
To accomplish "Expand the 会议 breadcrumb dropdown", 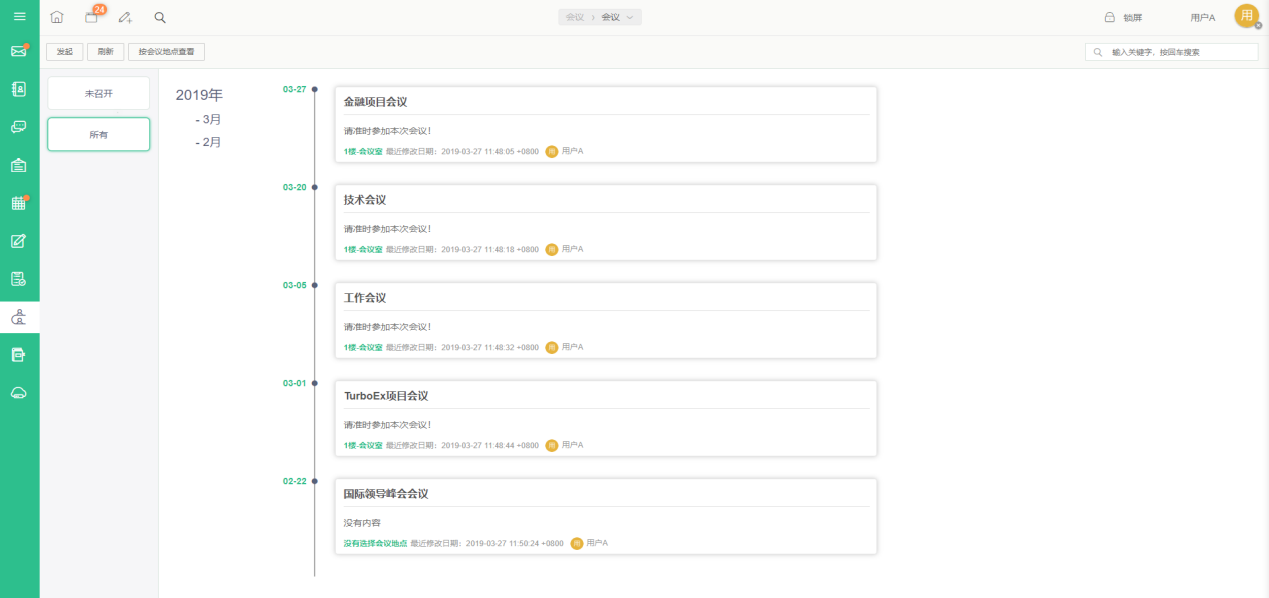I will (x=617, y=17).
